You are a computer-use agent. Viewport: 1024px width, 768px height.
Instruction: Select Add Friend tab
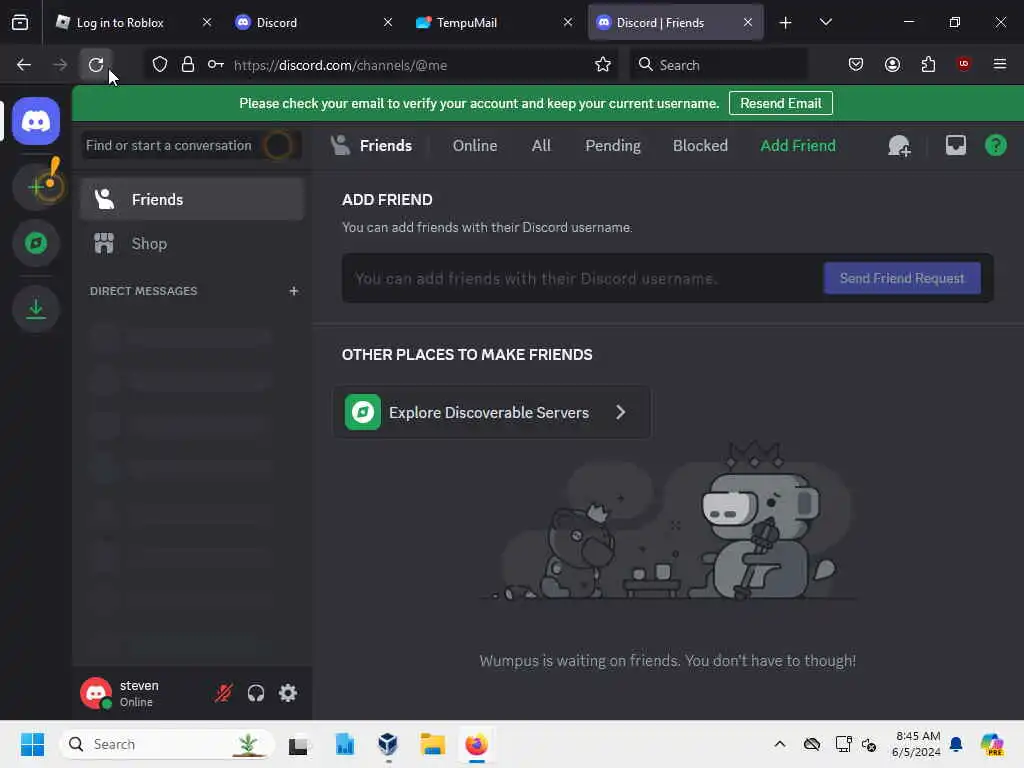tap(798, 146)
